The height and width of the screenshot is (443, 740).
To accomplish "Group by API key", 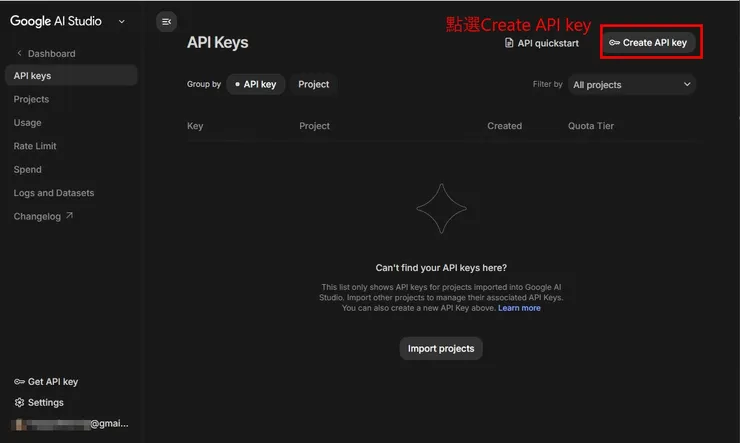I will [x=255, y=84].
